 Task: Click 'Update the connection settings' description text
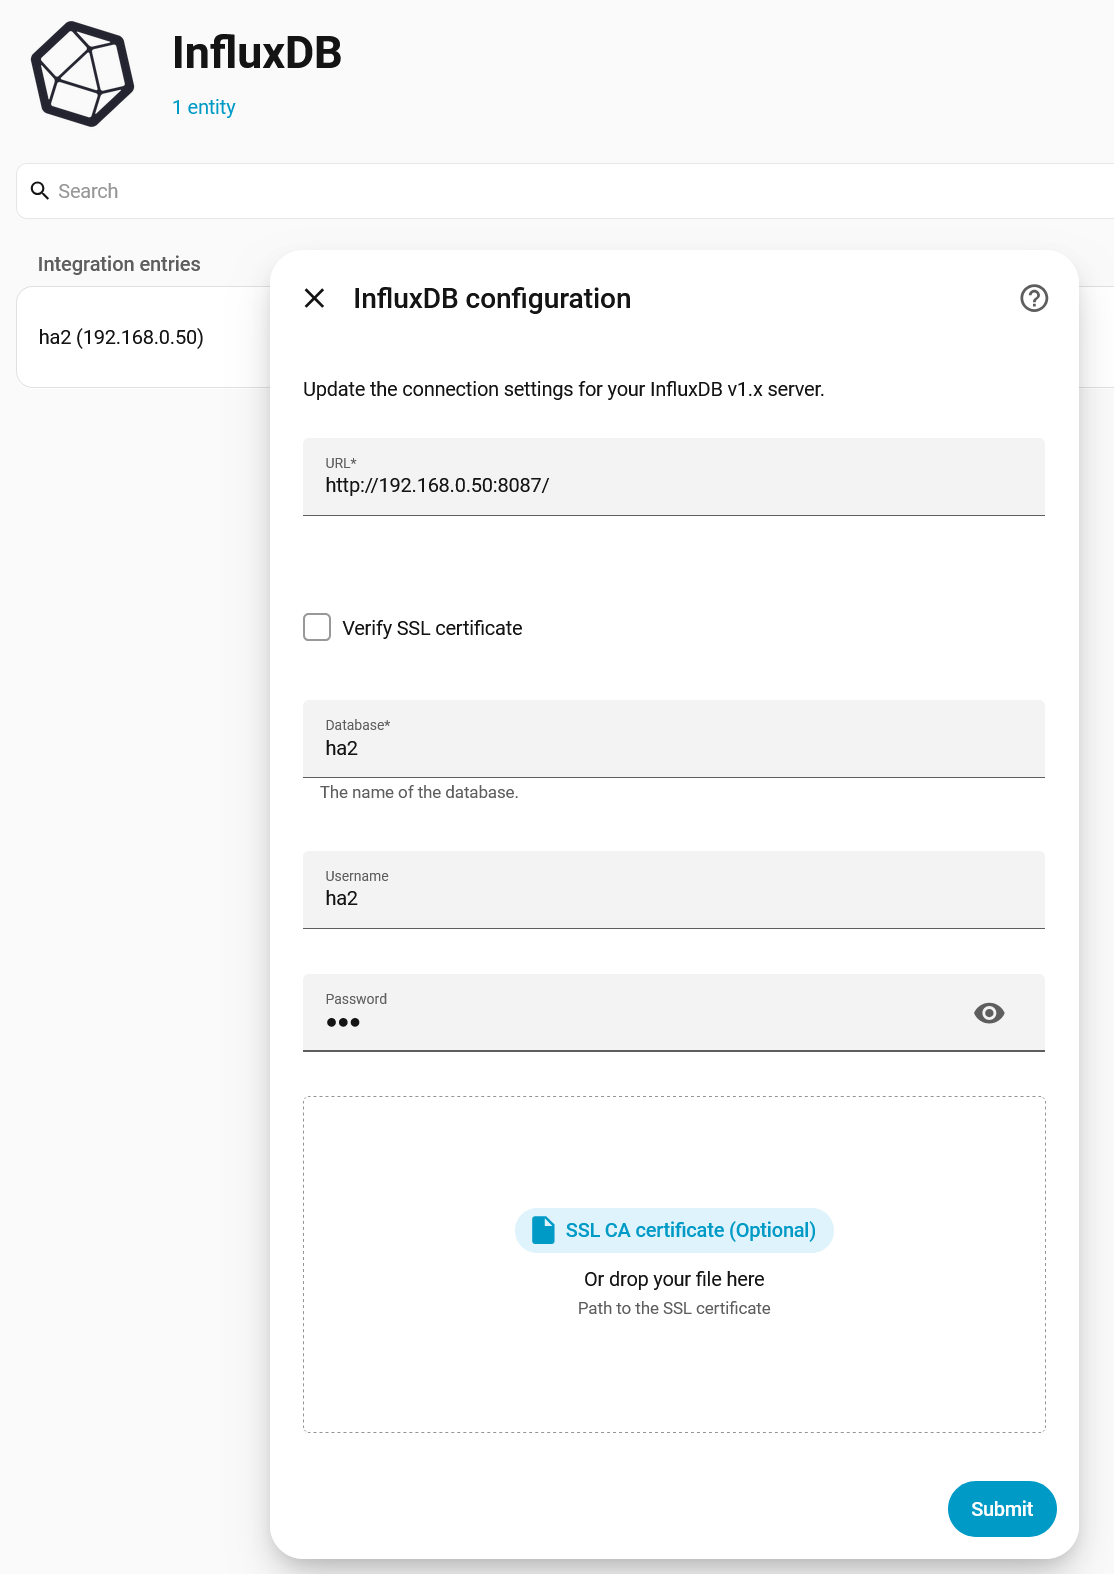pyautogui.click(x=564, y=389)
